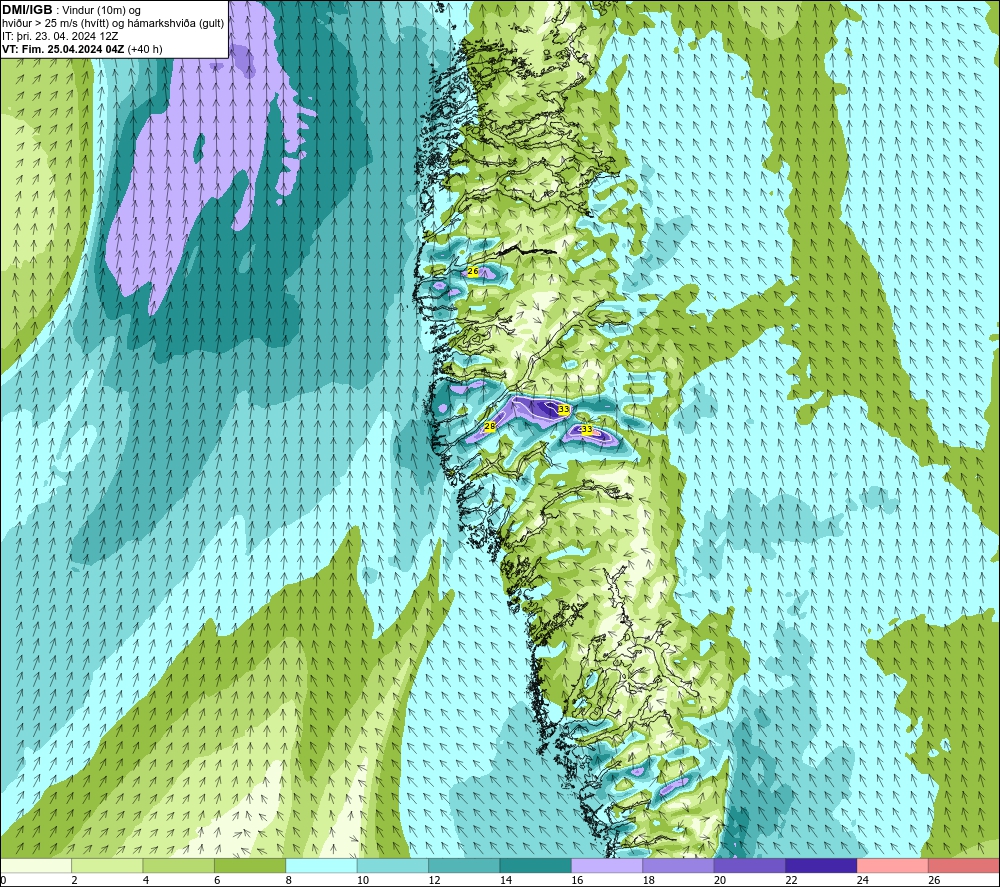This screenshot has width=1000, height=887.
Task: Select the violet 20–22 m/s scale swatch
Action: click(x=750, y=865)
